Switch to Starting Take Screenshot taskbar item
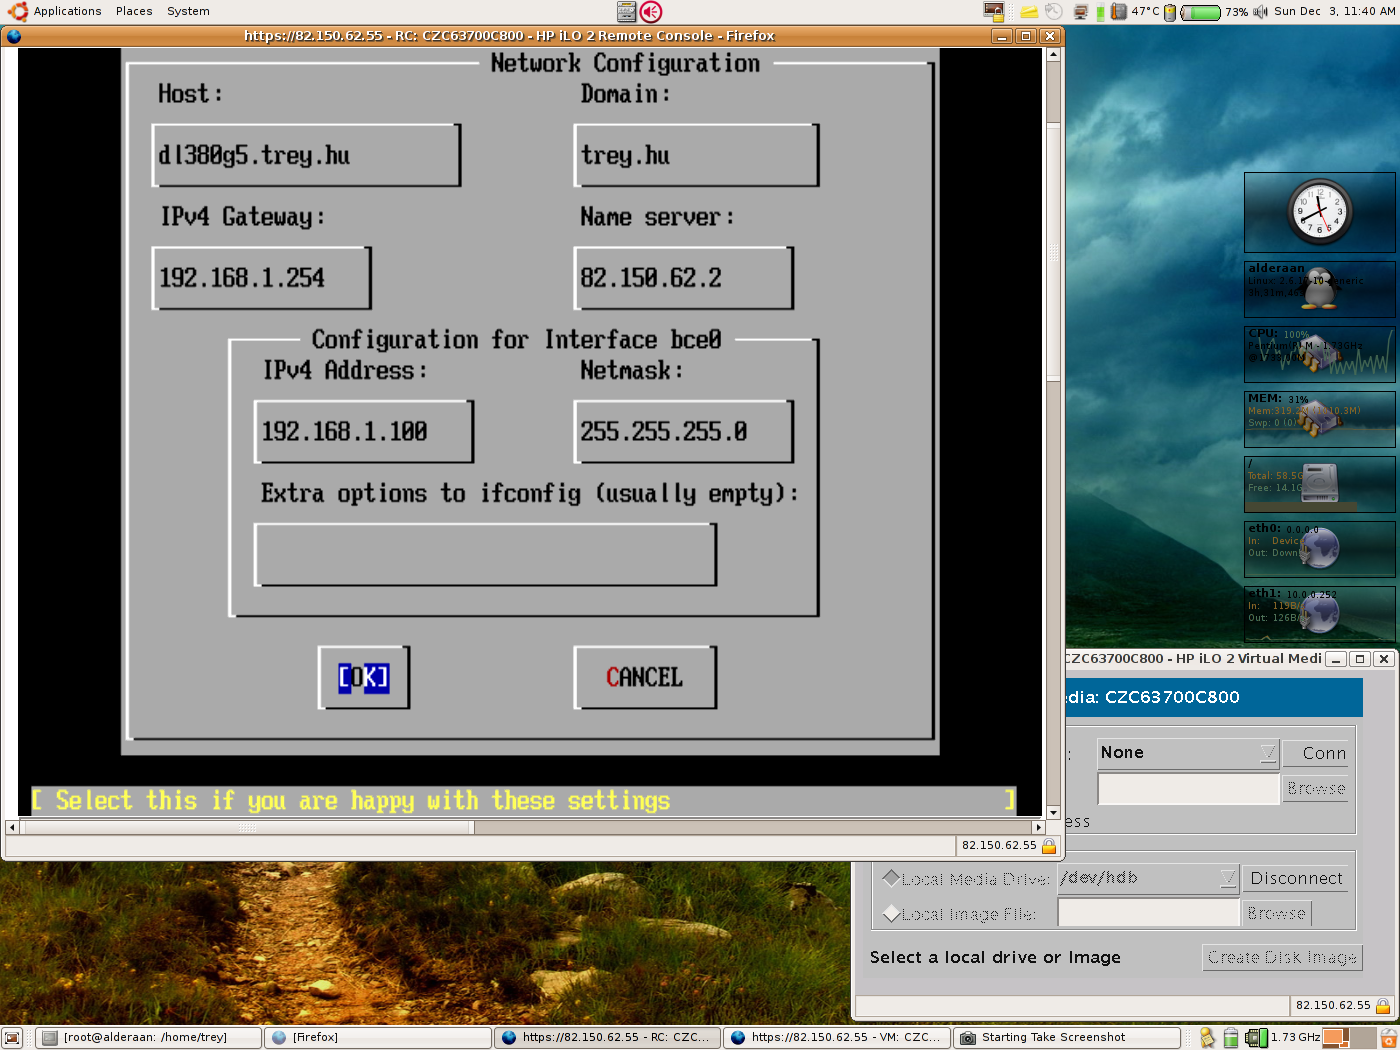The height and width of the screenshot is (1050, 1400). coord(1066,1038)
